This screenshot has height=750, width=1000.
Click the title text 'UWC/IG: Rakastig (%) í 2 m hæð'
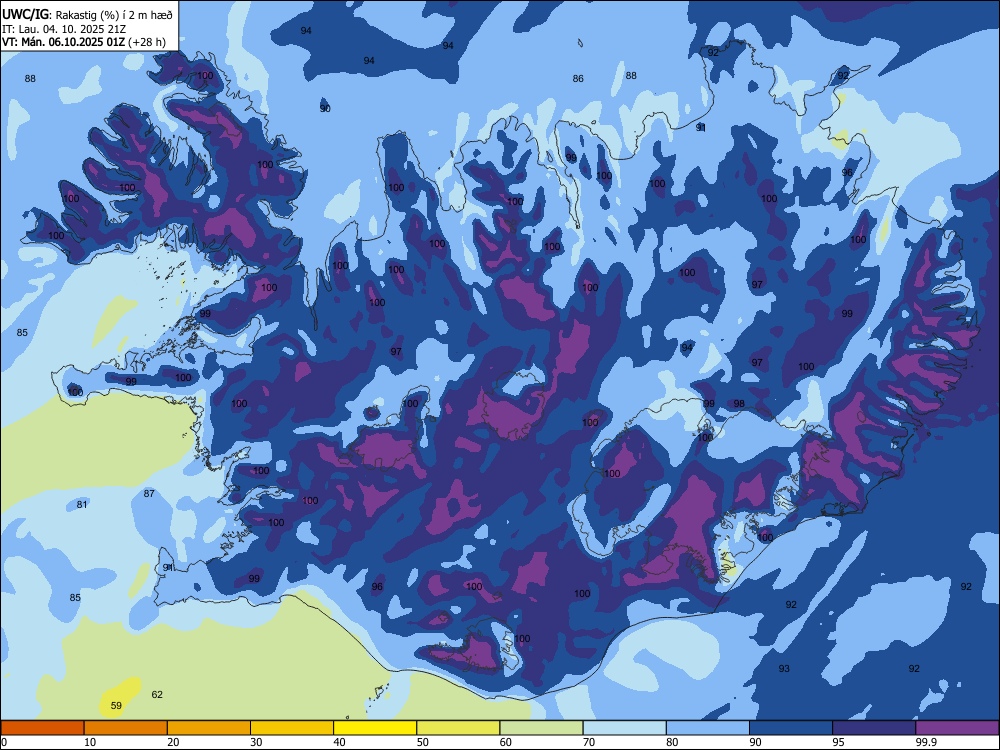pos(87,14)
